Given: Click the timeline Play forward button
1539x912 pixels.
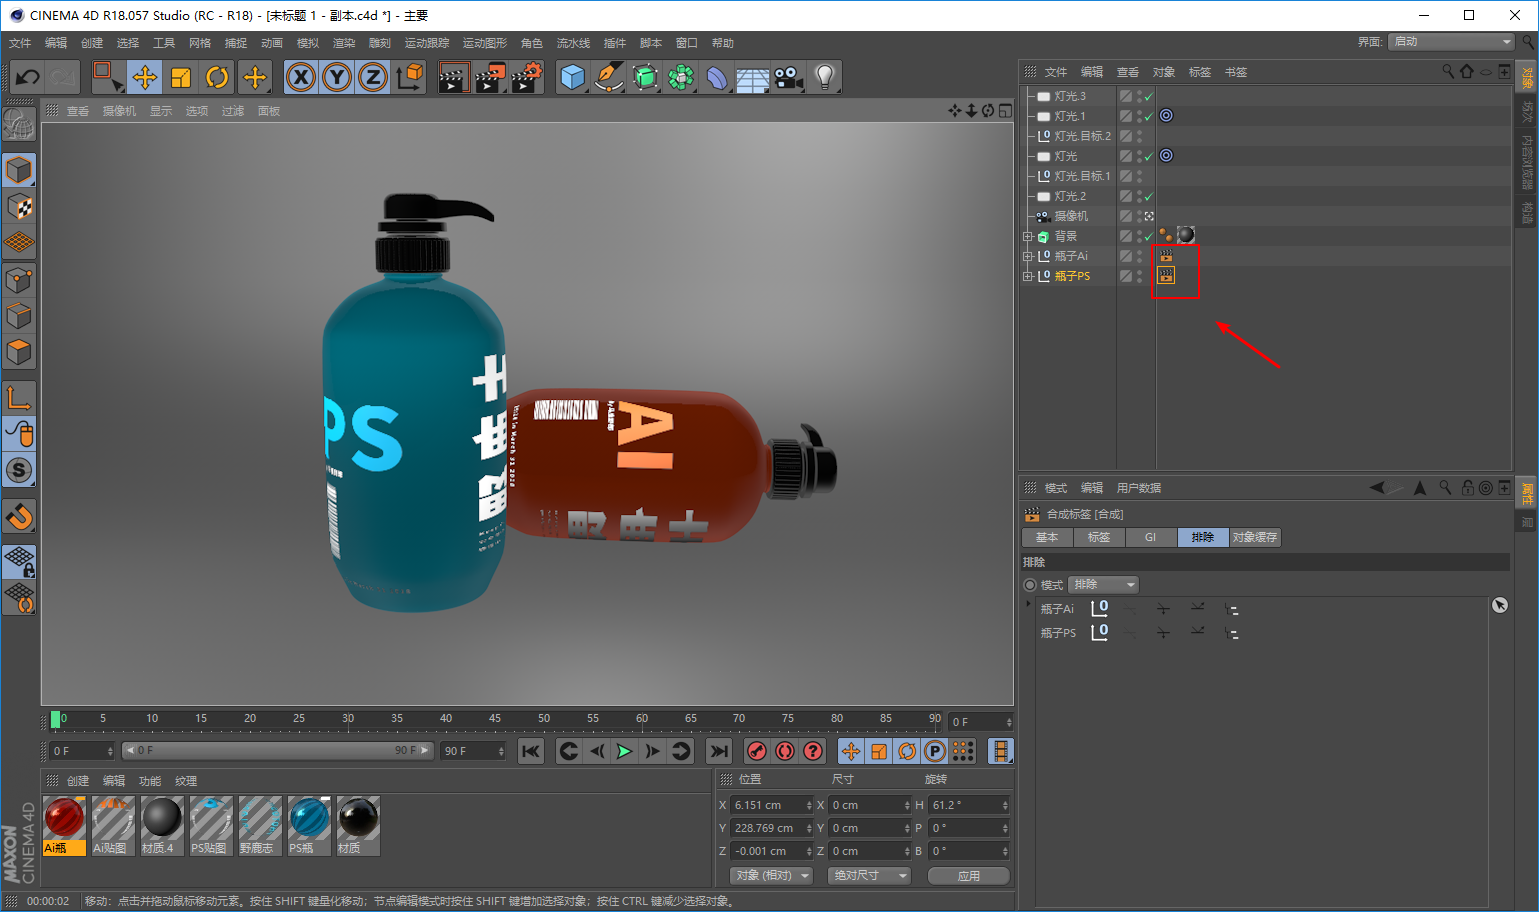Looking at the screenshot, I should coord(625,751).
